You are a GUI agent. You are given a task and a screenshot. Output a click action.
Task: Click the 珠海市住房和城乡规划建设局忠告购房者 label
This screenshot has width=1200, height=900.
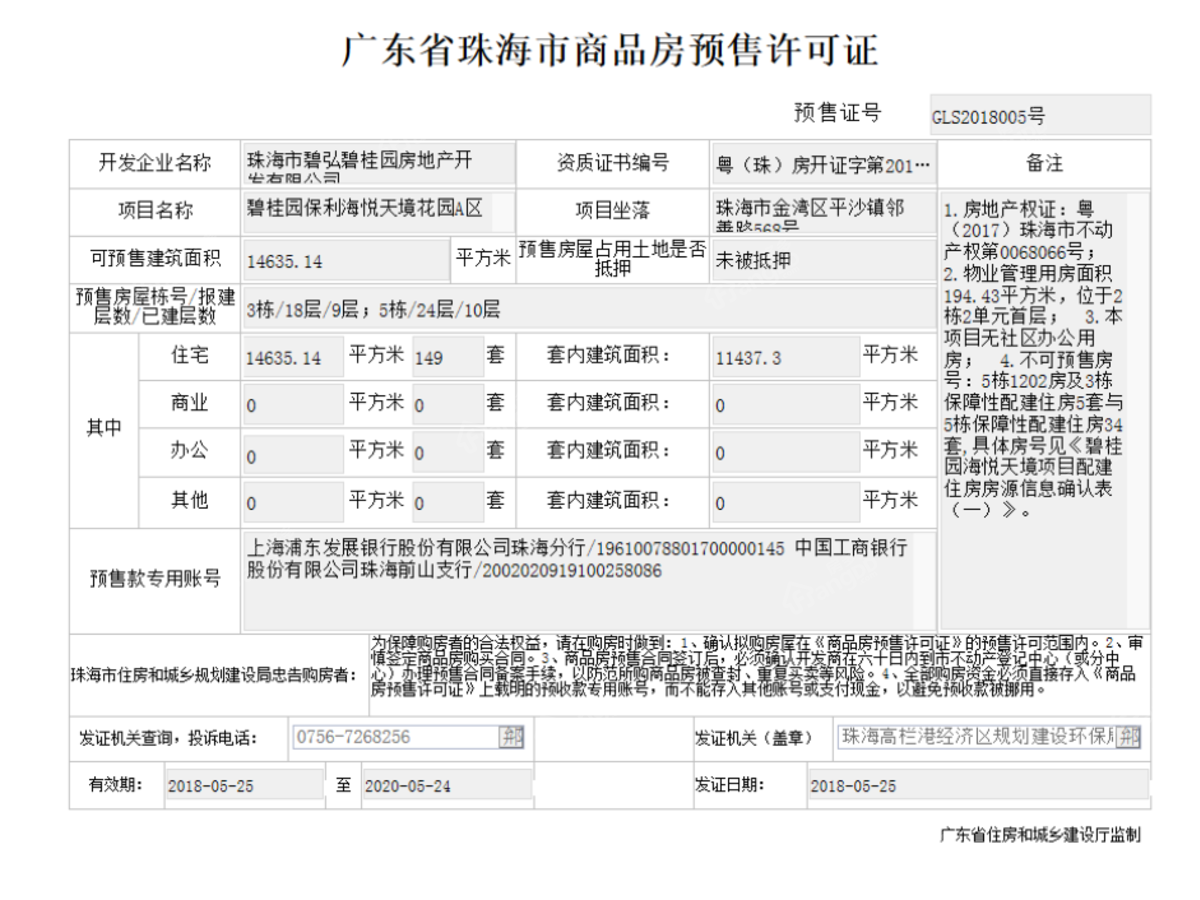(214, 675)
